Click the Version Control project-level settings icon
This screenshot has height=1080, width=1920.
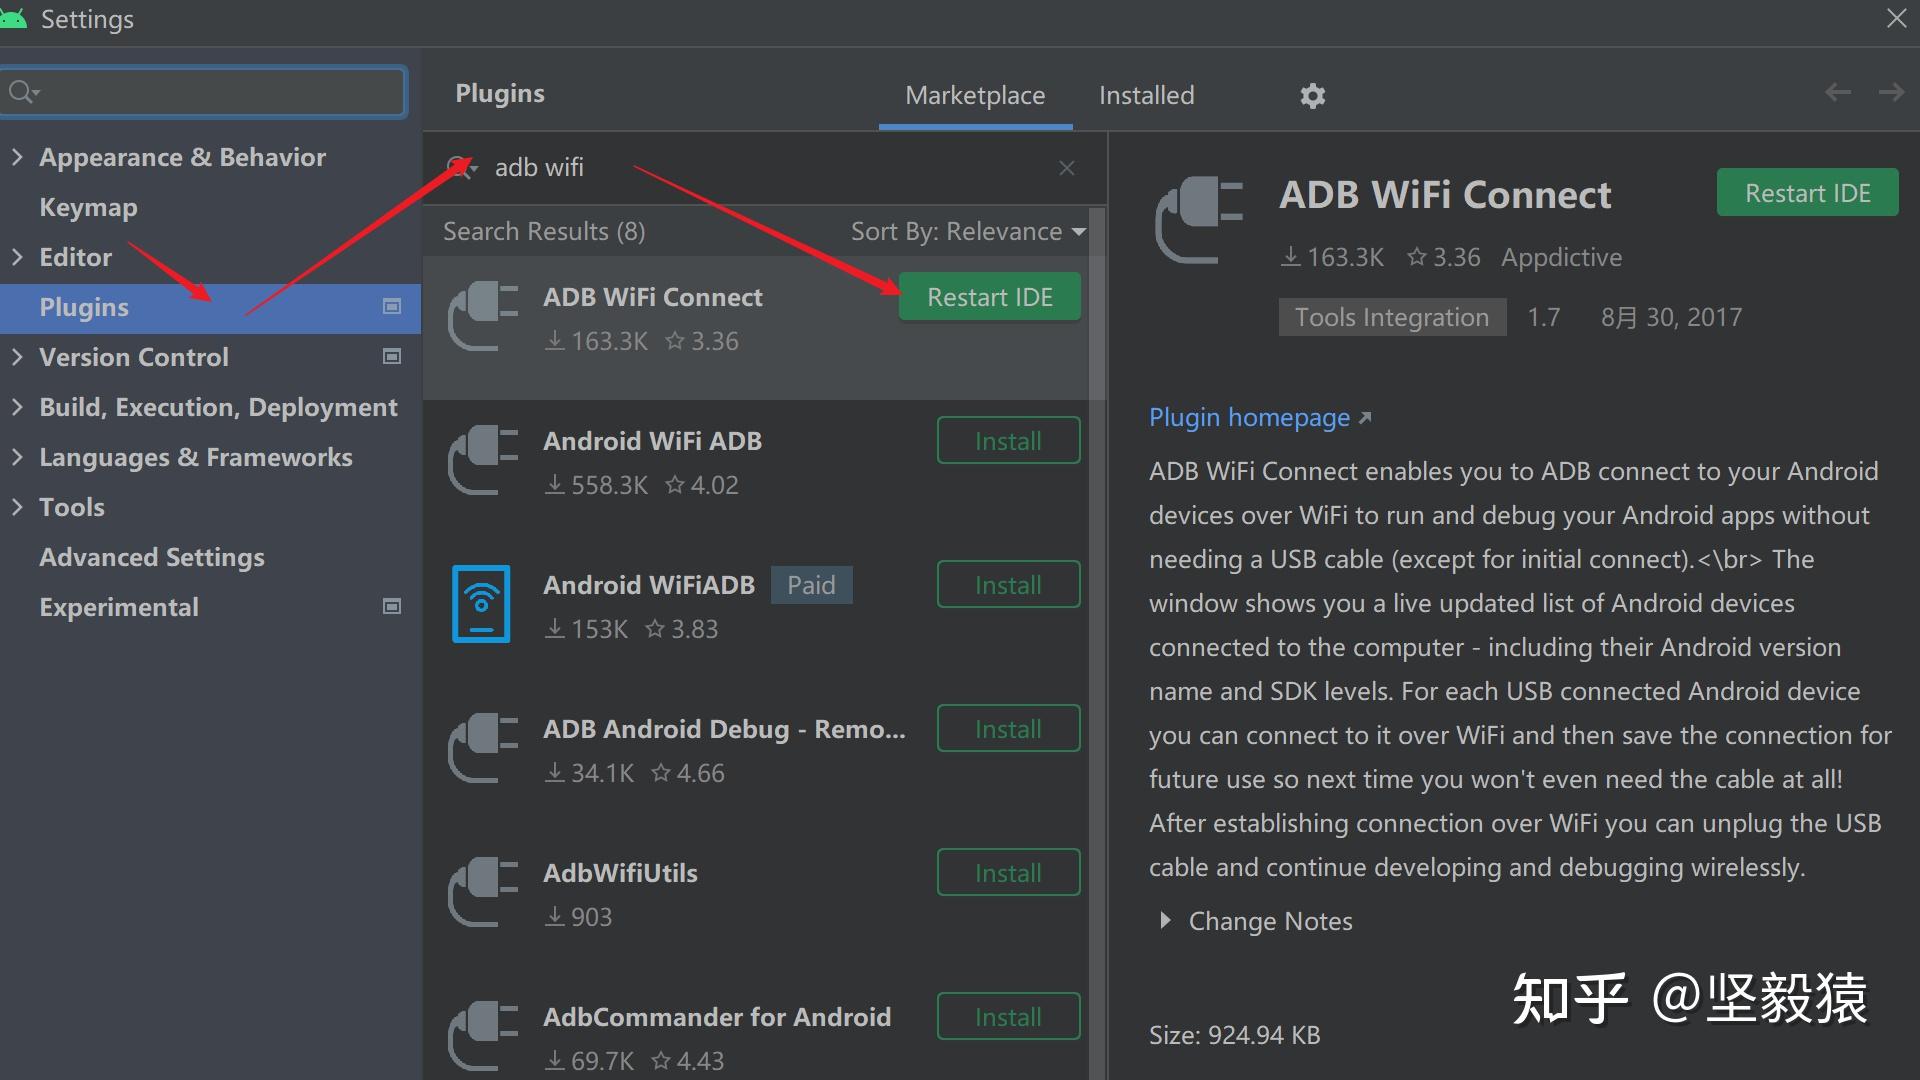(x=392, y=357)
